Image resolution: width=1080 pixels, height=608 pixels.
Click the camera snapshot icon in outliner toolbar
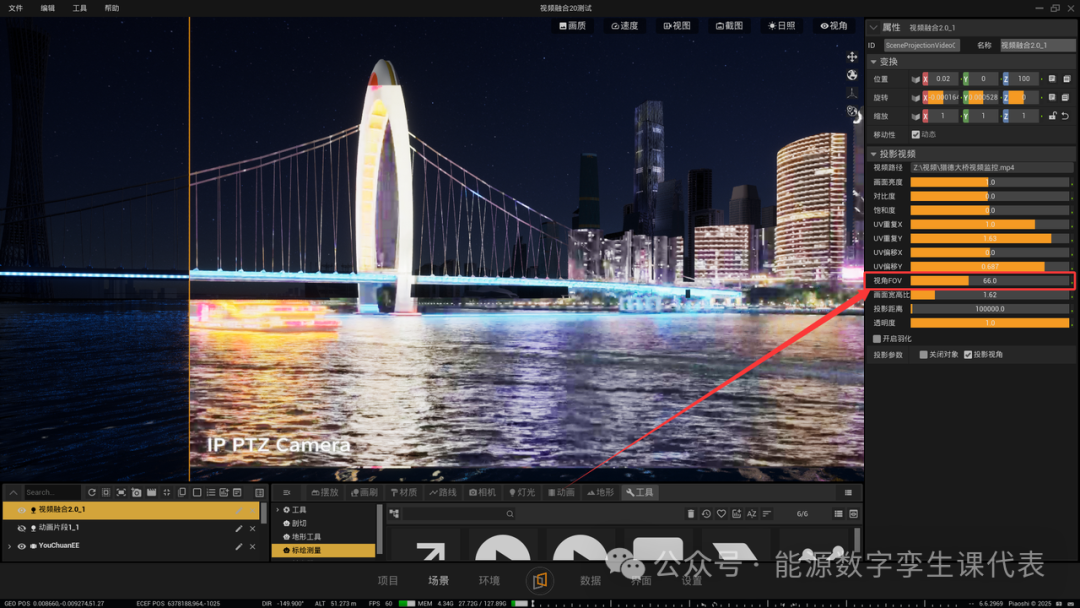point(136,492)
